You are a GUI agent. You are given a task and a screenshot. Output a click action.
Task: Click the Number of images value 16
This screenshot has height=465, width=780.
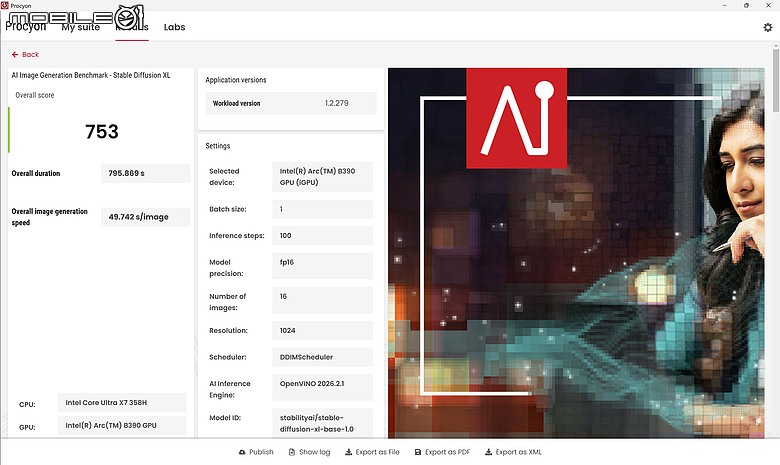[322, 300]
